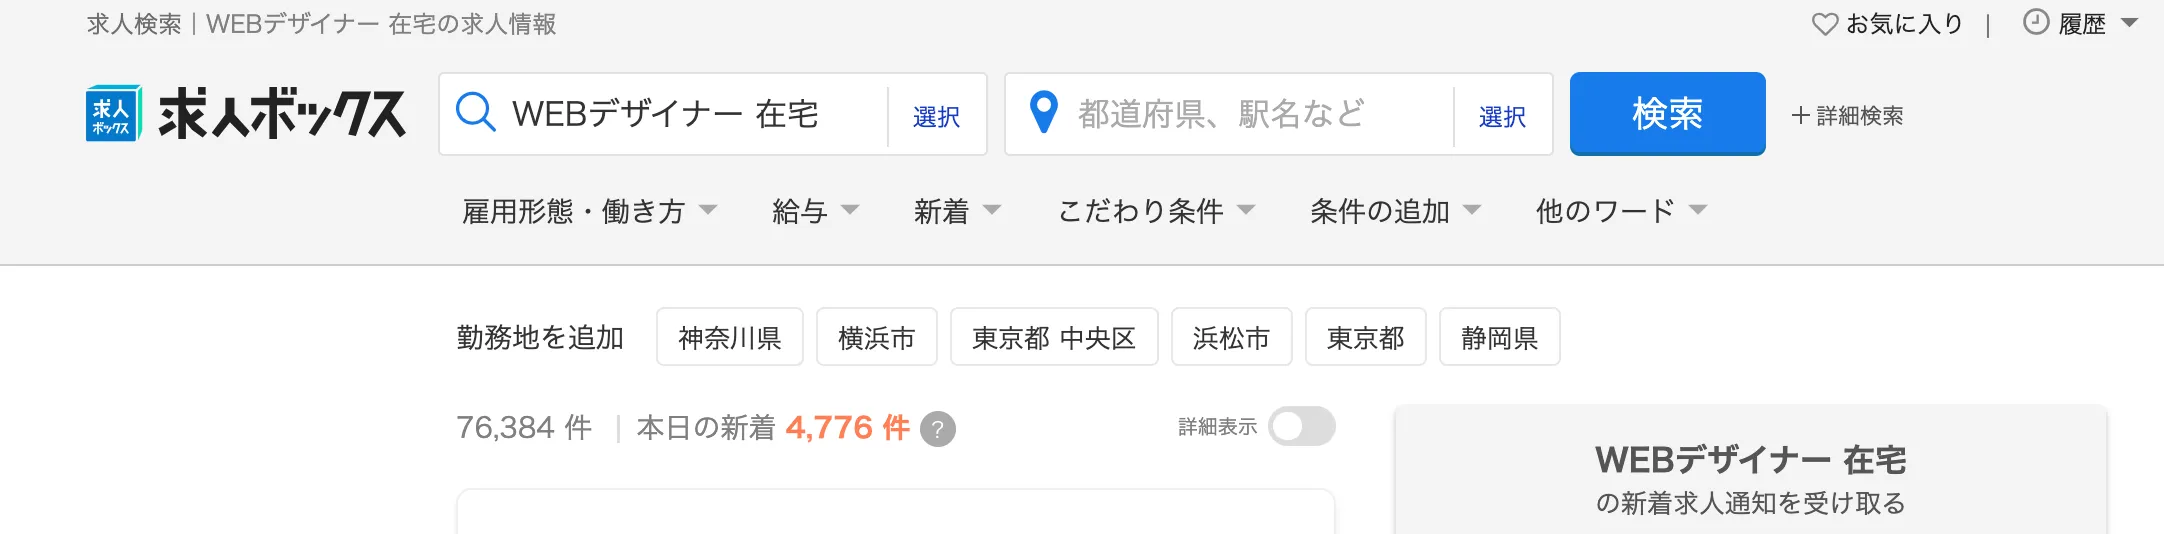
Task: Open the 履歴 dropdown arrow
Action: click(x=2129, y=23)
